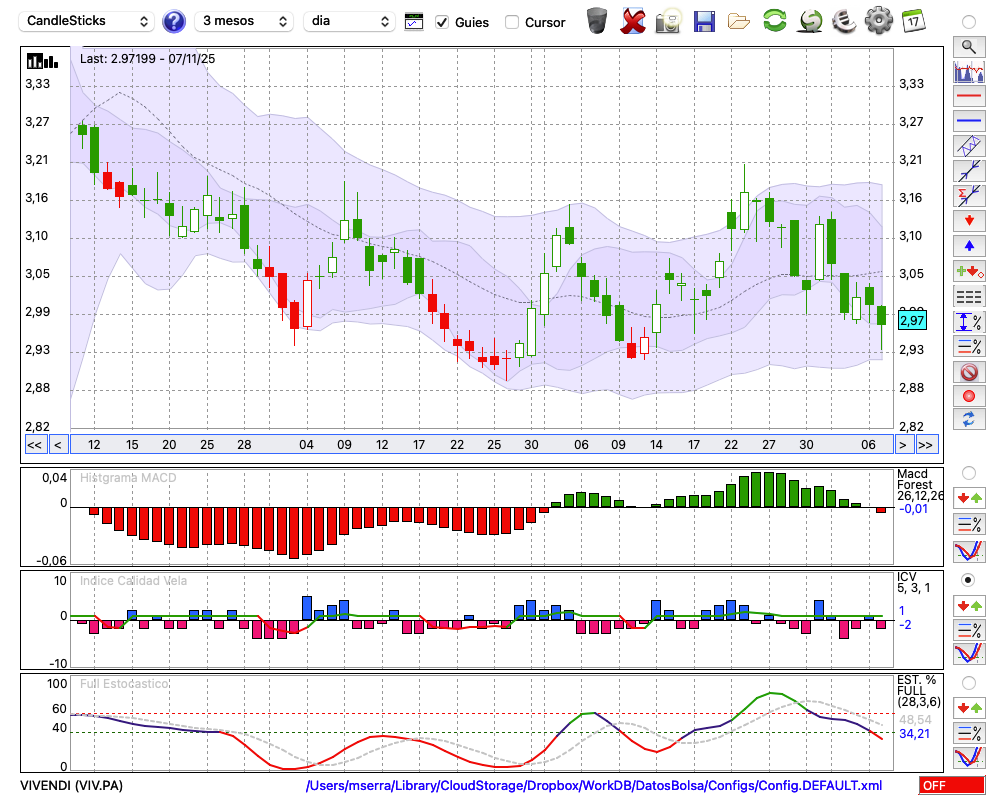The image size is (1000, 800).
Task: Click the camera snapshot icon
Action: click(x=668, y=21)
